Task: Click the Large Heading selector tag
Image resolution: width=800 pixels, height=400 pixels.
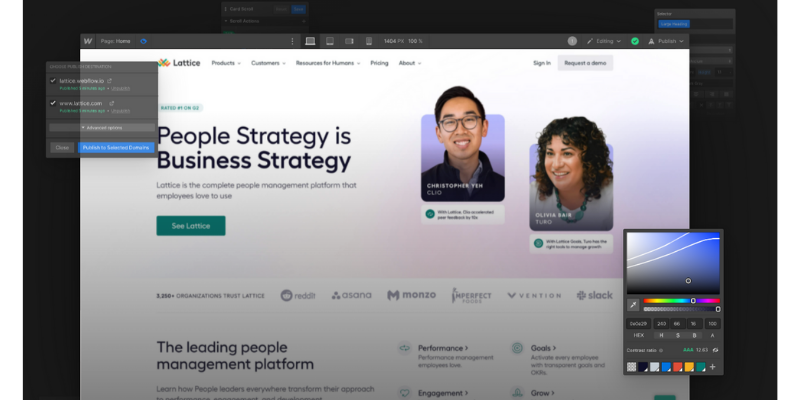Action: pos(673,24)
